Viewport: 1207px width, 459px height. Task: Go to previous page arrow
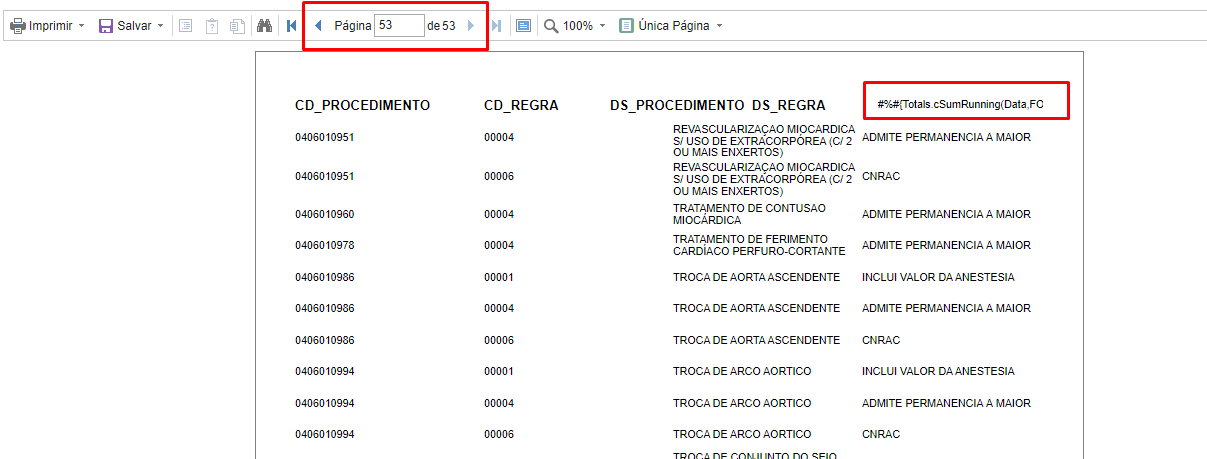coord(318,26)
